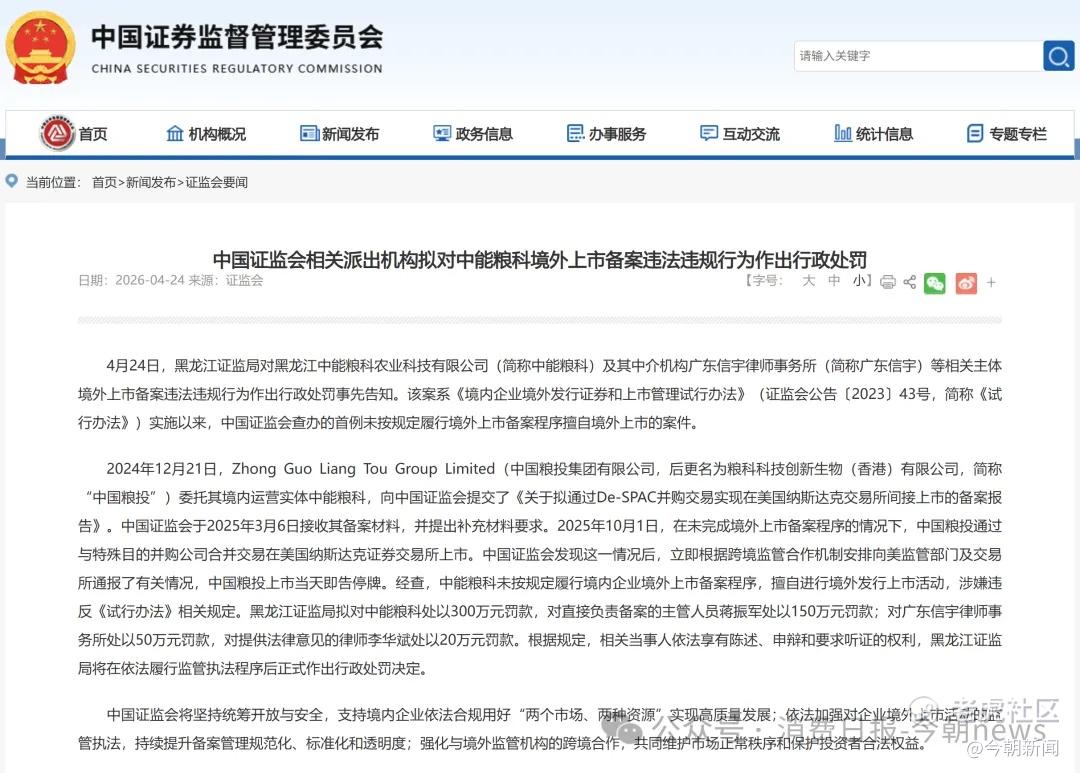Click the CSRC national emblem logo
The width and height of the screenshot is (1080, 773).
[40, 48]
